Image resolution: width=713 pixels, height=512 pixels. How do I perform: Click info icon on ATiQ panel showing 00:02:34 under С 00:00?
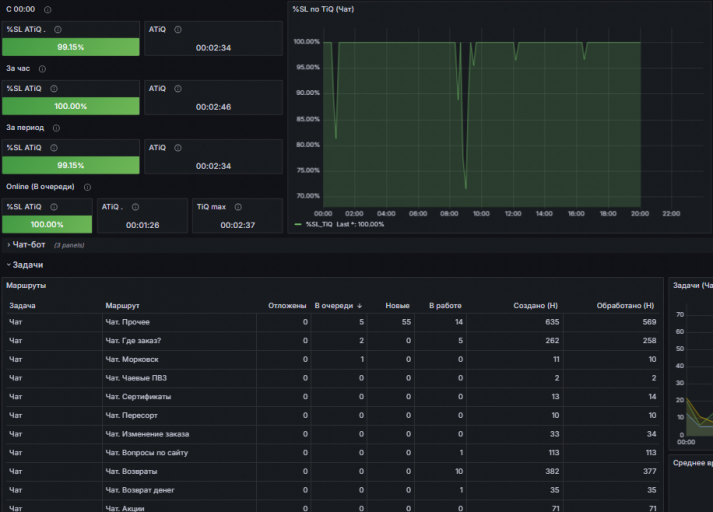(x=178, y=30)
